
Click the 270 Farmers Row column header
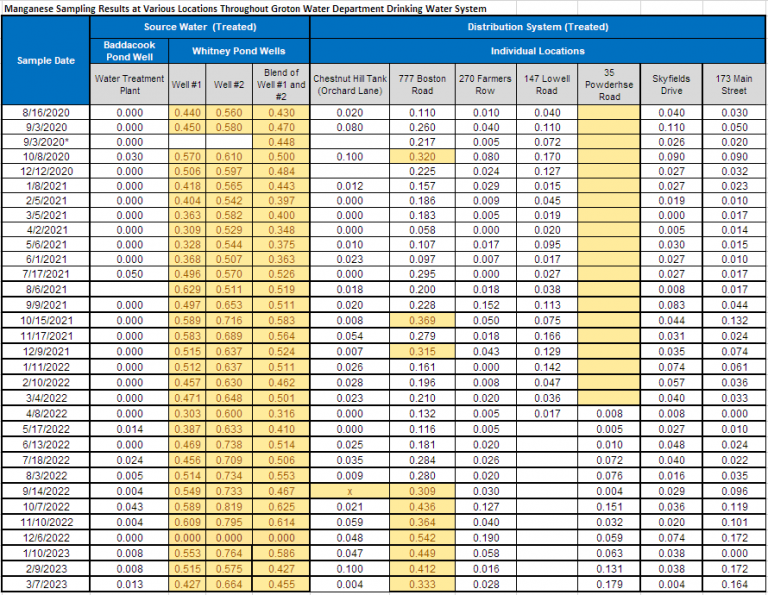[x=485, y=84]
